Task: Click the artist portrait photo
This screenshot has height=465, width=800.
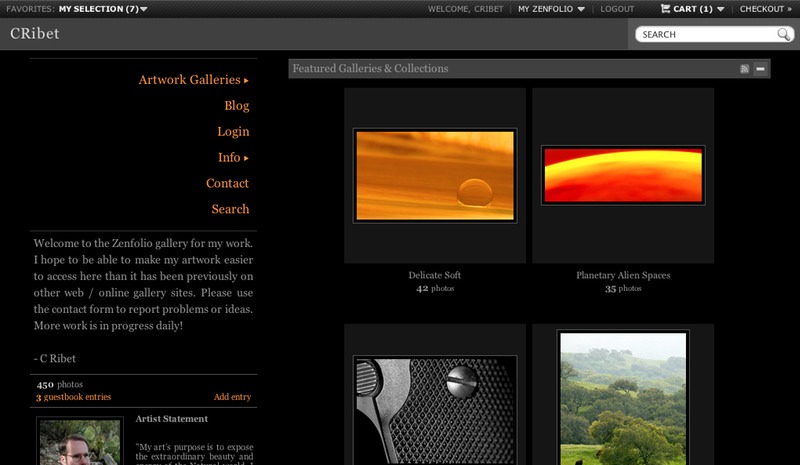Action: (x=80, y=442)
